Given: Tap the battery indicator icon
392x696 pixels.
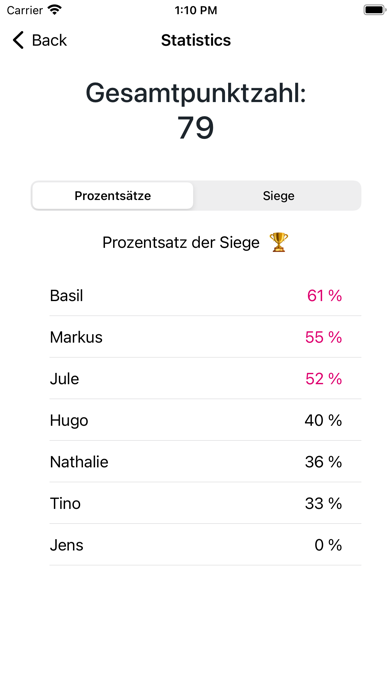Looking at the screenshot, I should pyautogui.click(x=375, y=10).
